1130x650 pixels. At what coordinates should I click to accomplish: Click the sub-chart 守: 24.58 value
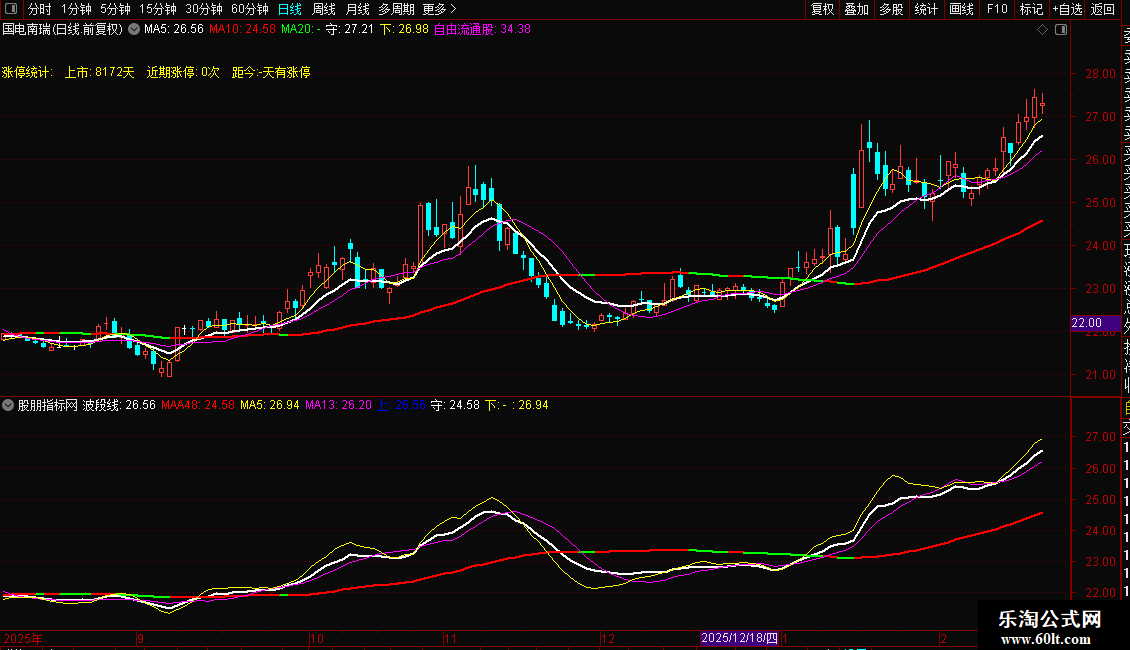tap(455, 405)
